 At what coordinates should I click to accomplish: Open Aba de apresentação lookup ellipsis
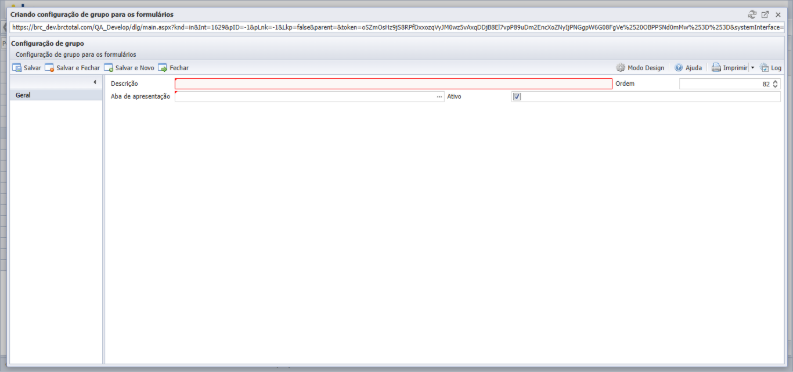(x=439, y=97)
